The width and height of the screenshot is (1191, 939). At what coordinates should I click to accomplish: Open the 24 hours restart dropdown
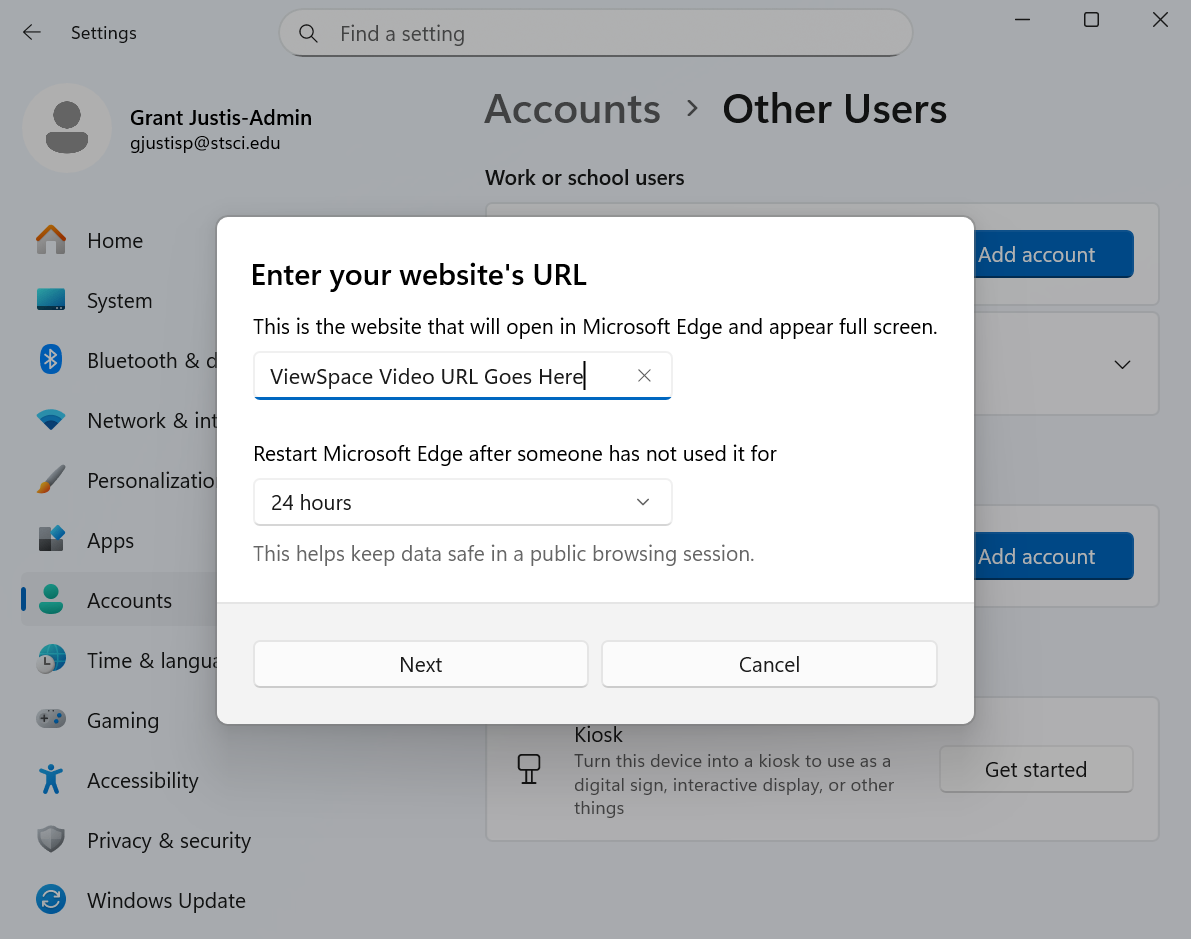pyautogui.click(x=463, y=502)
